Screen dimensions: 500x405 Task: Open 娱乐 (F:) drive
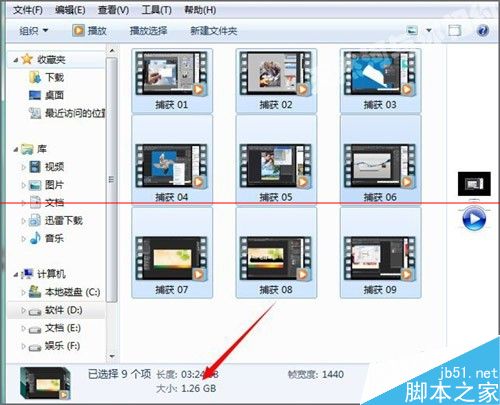point(55,346)
